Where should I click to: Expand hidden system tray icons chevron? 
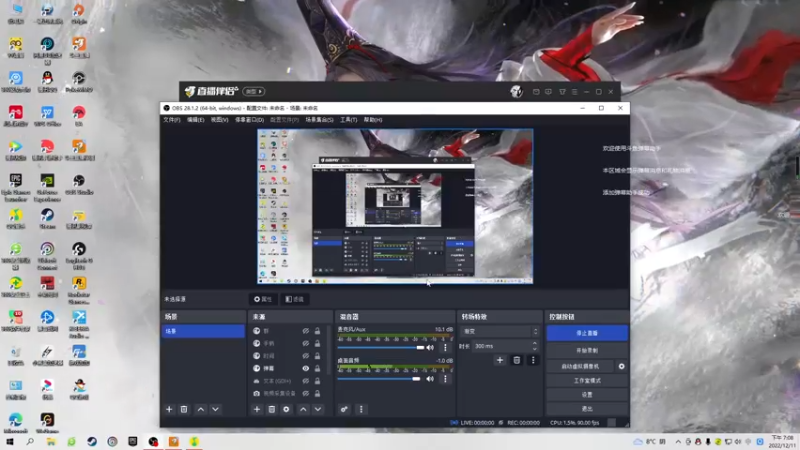tap(678, 442)
